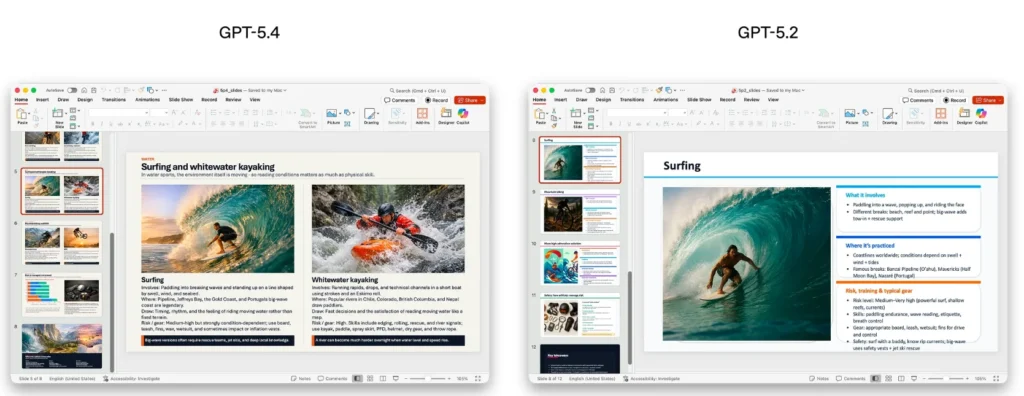The height and width of the screenshot is (396, 1024).
Task: Click Comments button in GPT-5.4 window header
Action: (400, 100)
